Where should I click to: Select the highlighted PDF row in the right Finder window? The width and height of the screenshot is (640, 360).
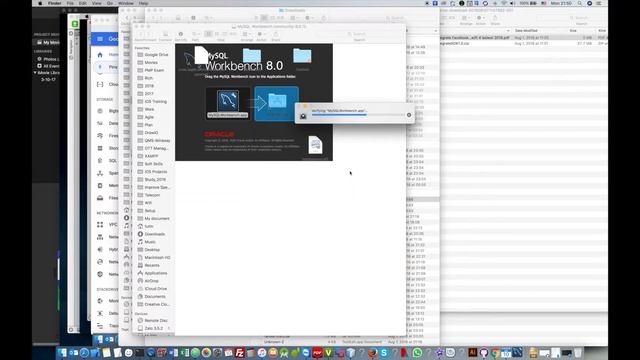pyautogui.click(x=524, y=38)
